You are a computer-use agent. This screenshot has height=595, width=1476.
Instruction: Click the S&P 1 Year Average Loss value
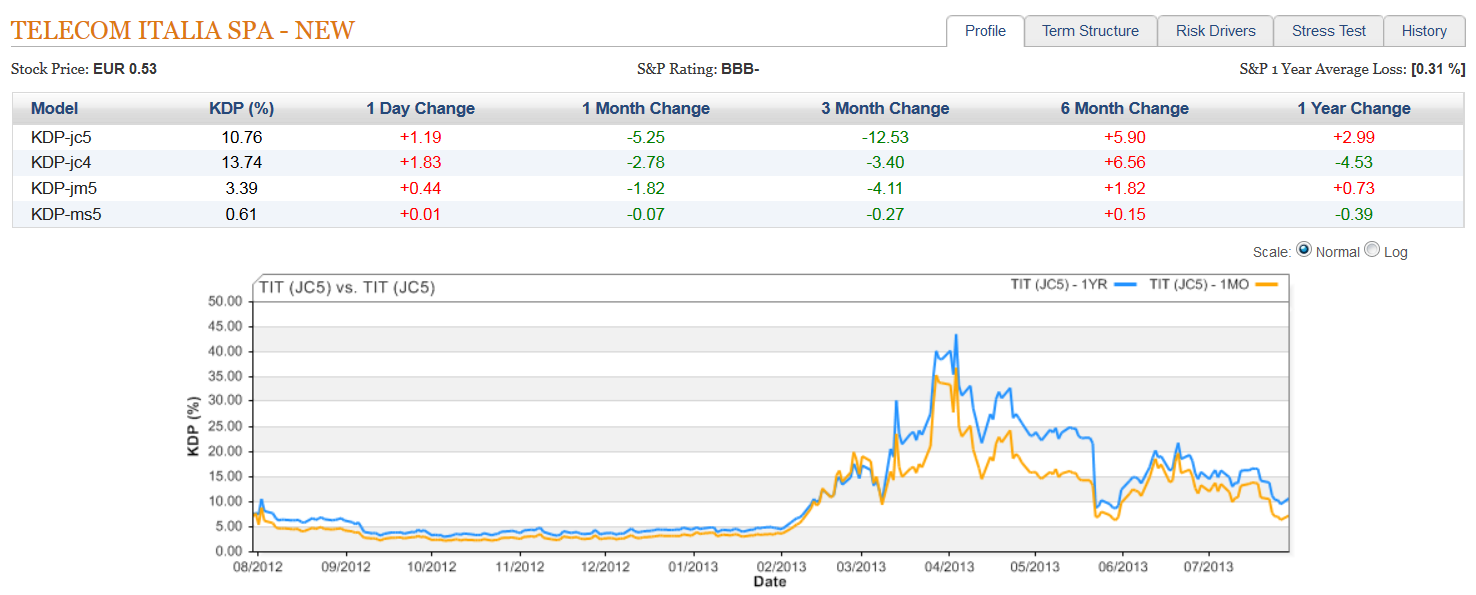pyautogui.click(x=1438, y=69)
